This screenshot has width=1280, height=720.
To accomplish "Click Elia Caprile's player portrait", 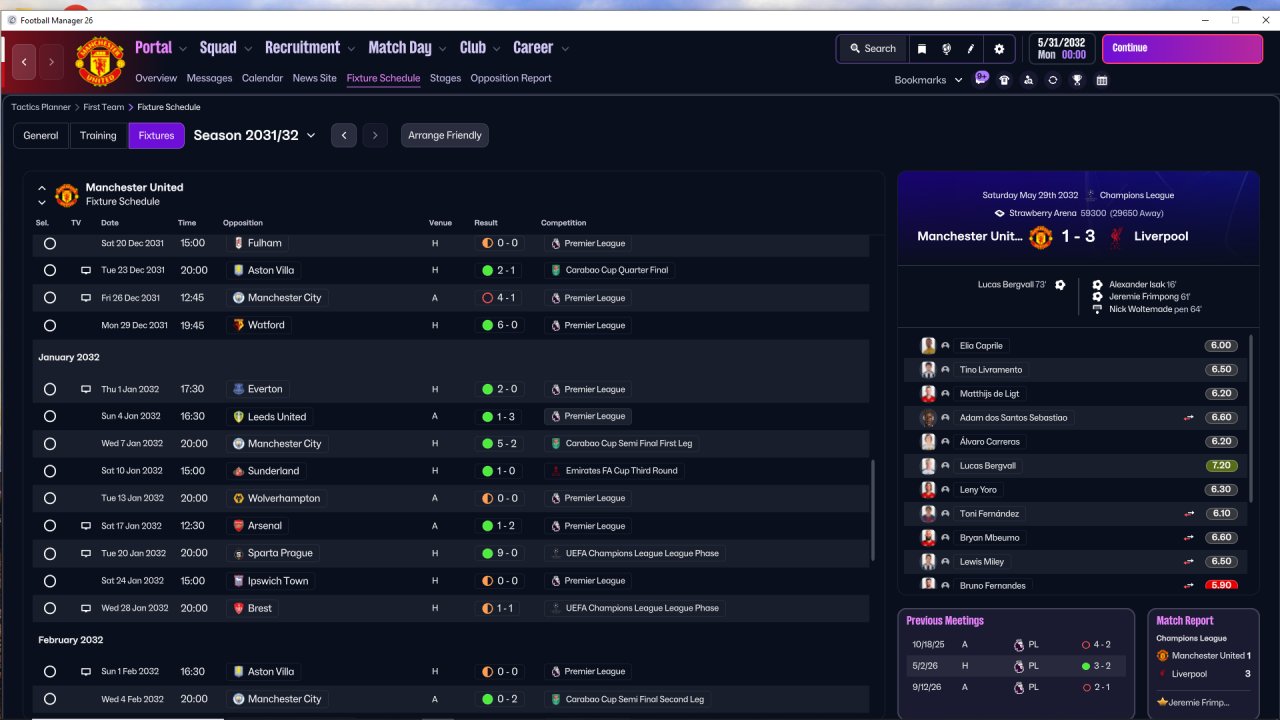I will [x=928, y=346].
